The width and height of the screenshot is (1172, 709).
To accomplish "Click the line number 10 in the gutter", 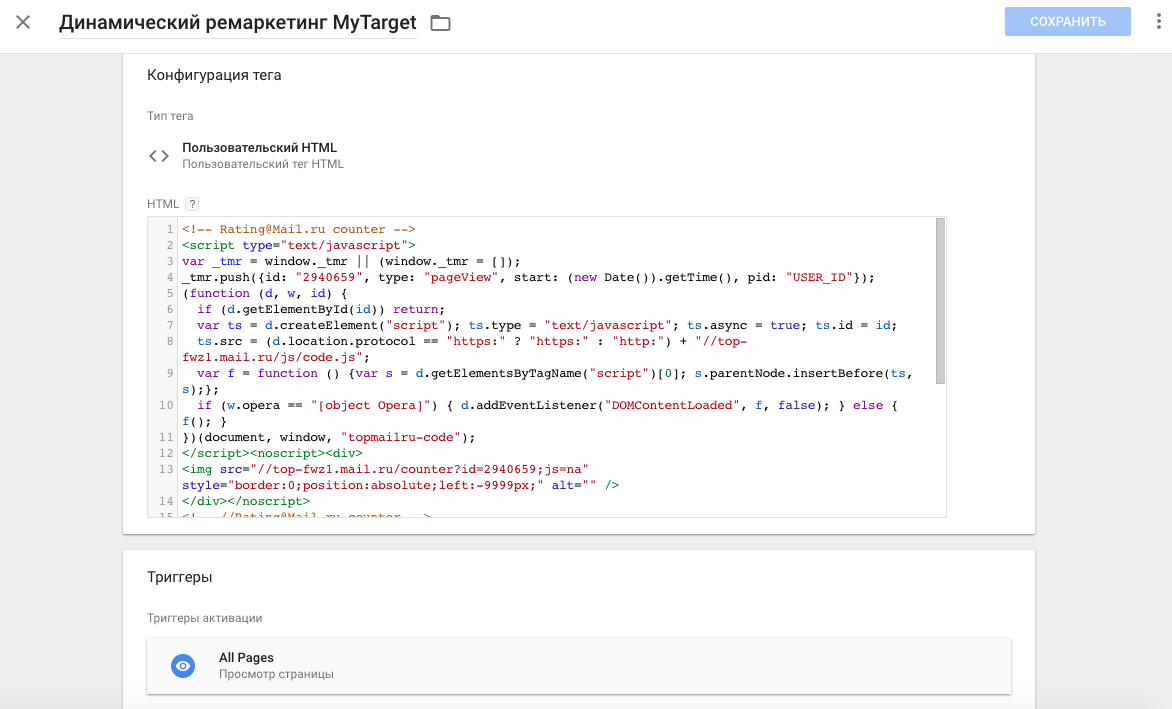I will pyautogui.click(x=165, y=405).
